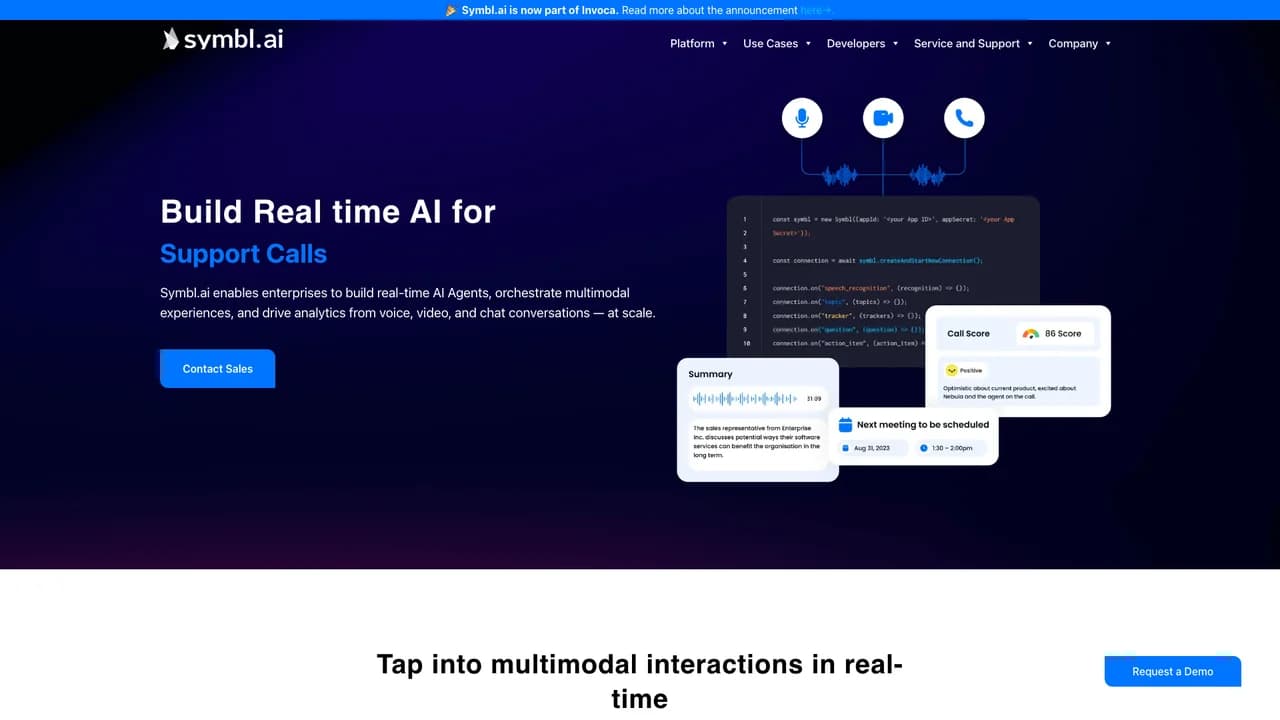Click the audio waveform in Summary card
The height and width of the screenshot is (720, 1280).
click(745, 398)
